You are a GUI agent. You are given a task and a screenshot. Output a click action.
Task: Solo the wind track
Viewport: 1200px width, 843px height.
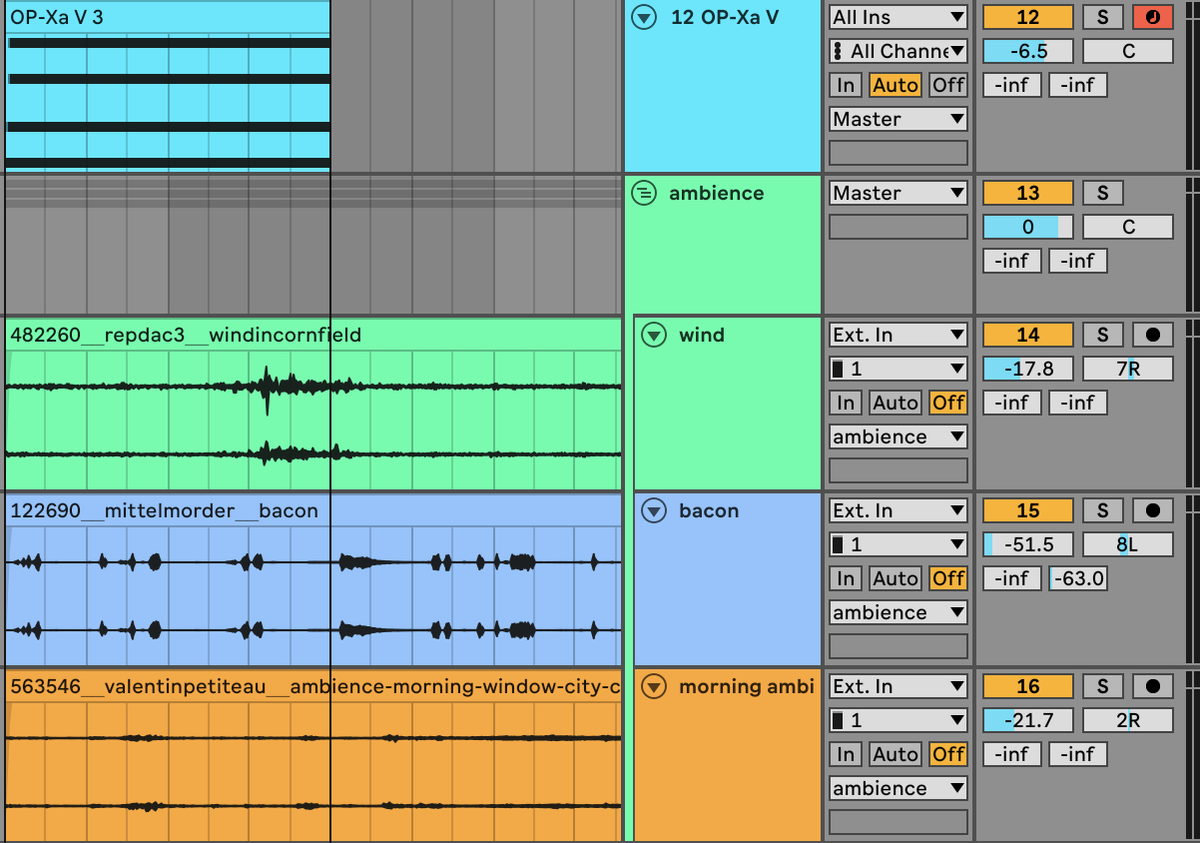coord(1103,334)
